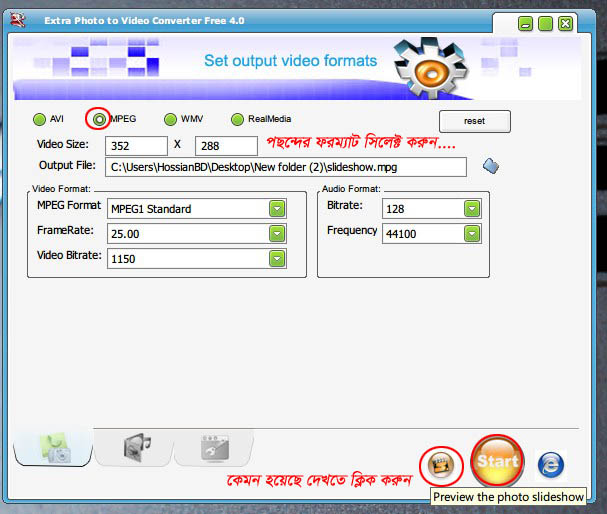The width and height of the screenshot is (607, 514).
Task: Click the application logo in title bar
Action: [x=18, y=19]
